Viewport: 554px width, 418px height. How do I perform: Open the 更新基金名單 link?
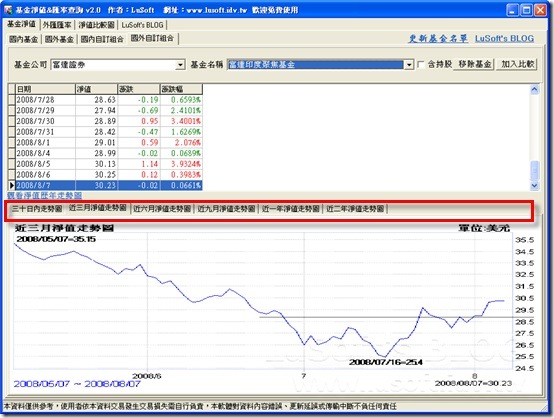pyautogui.click(x=438, y=39)
